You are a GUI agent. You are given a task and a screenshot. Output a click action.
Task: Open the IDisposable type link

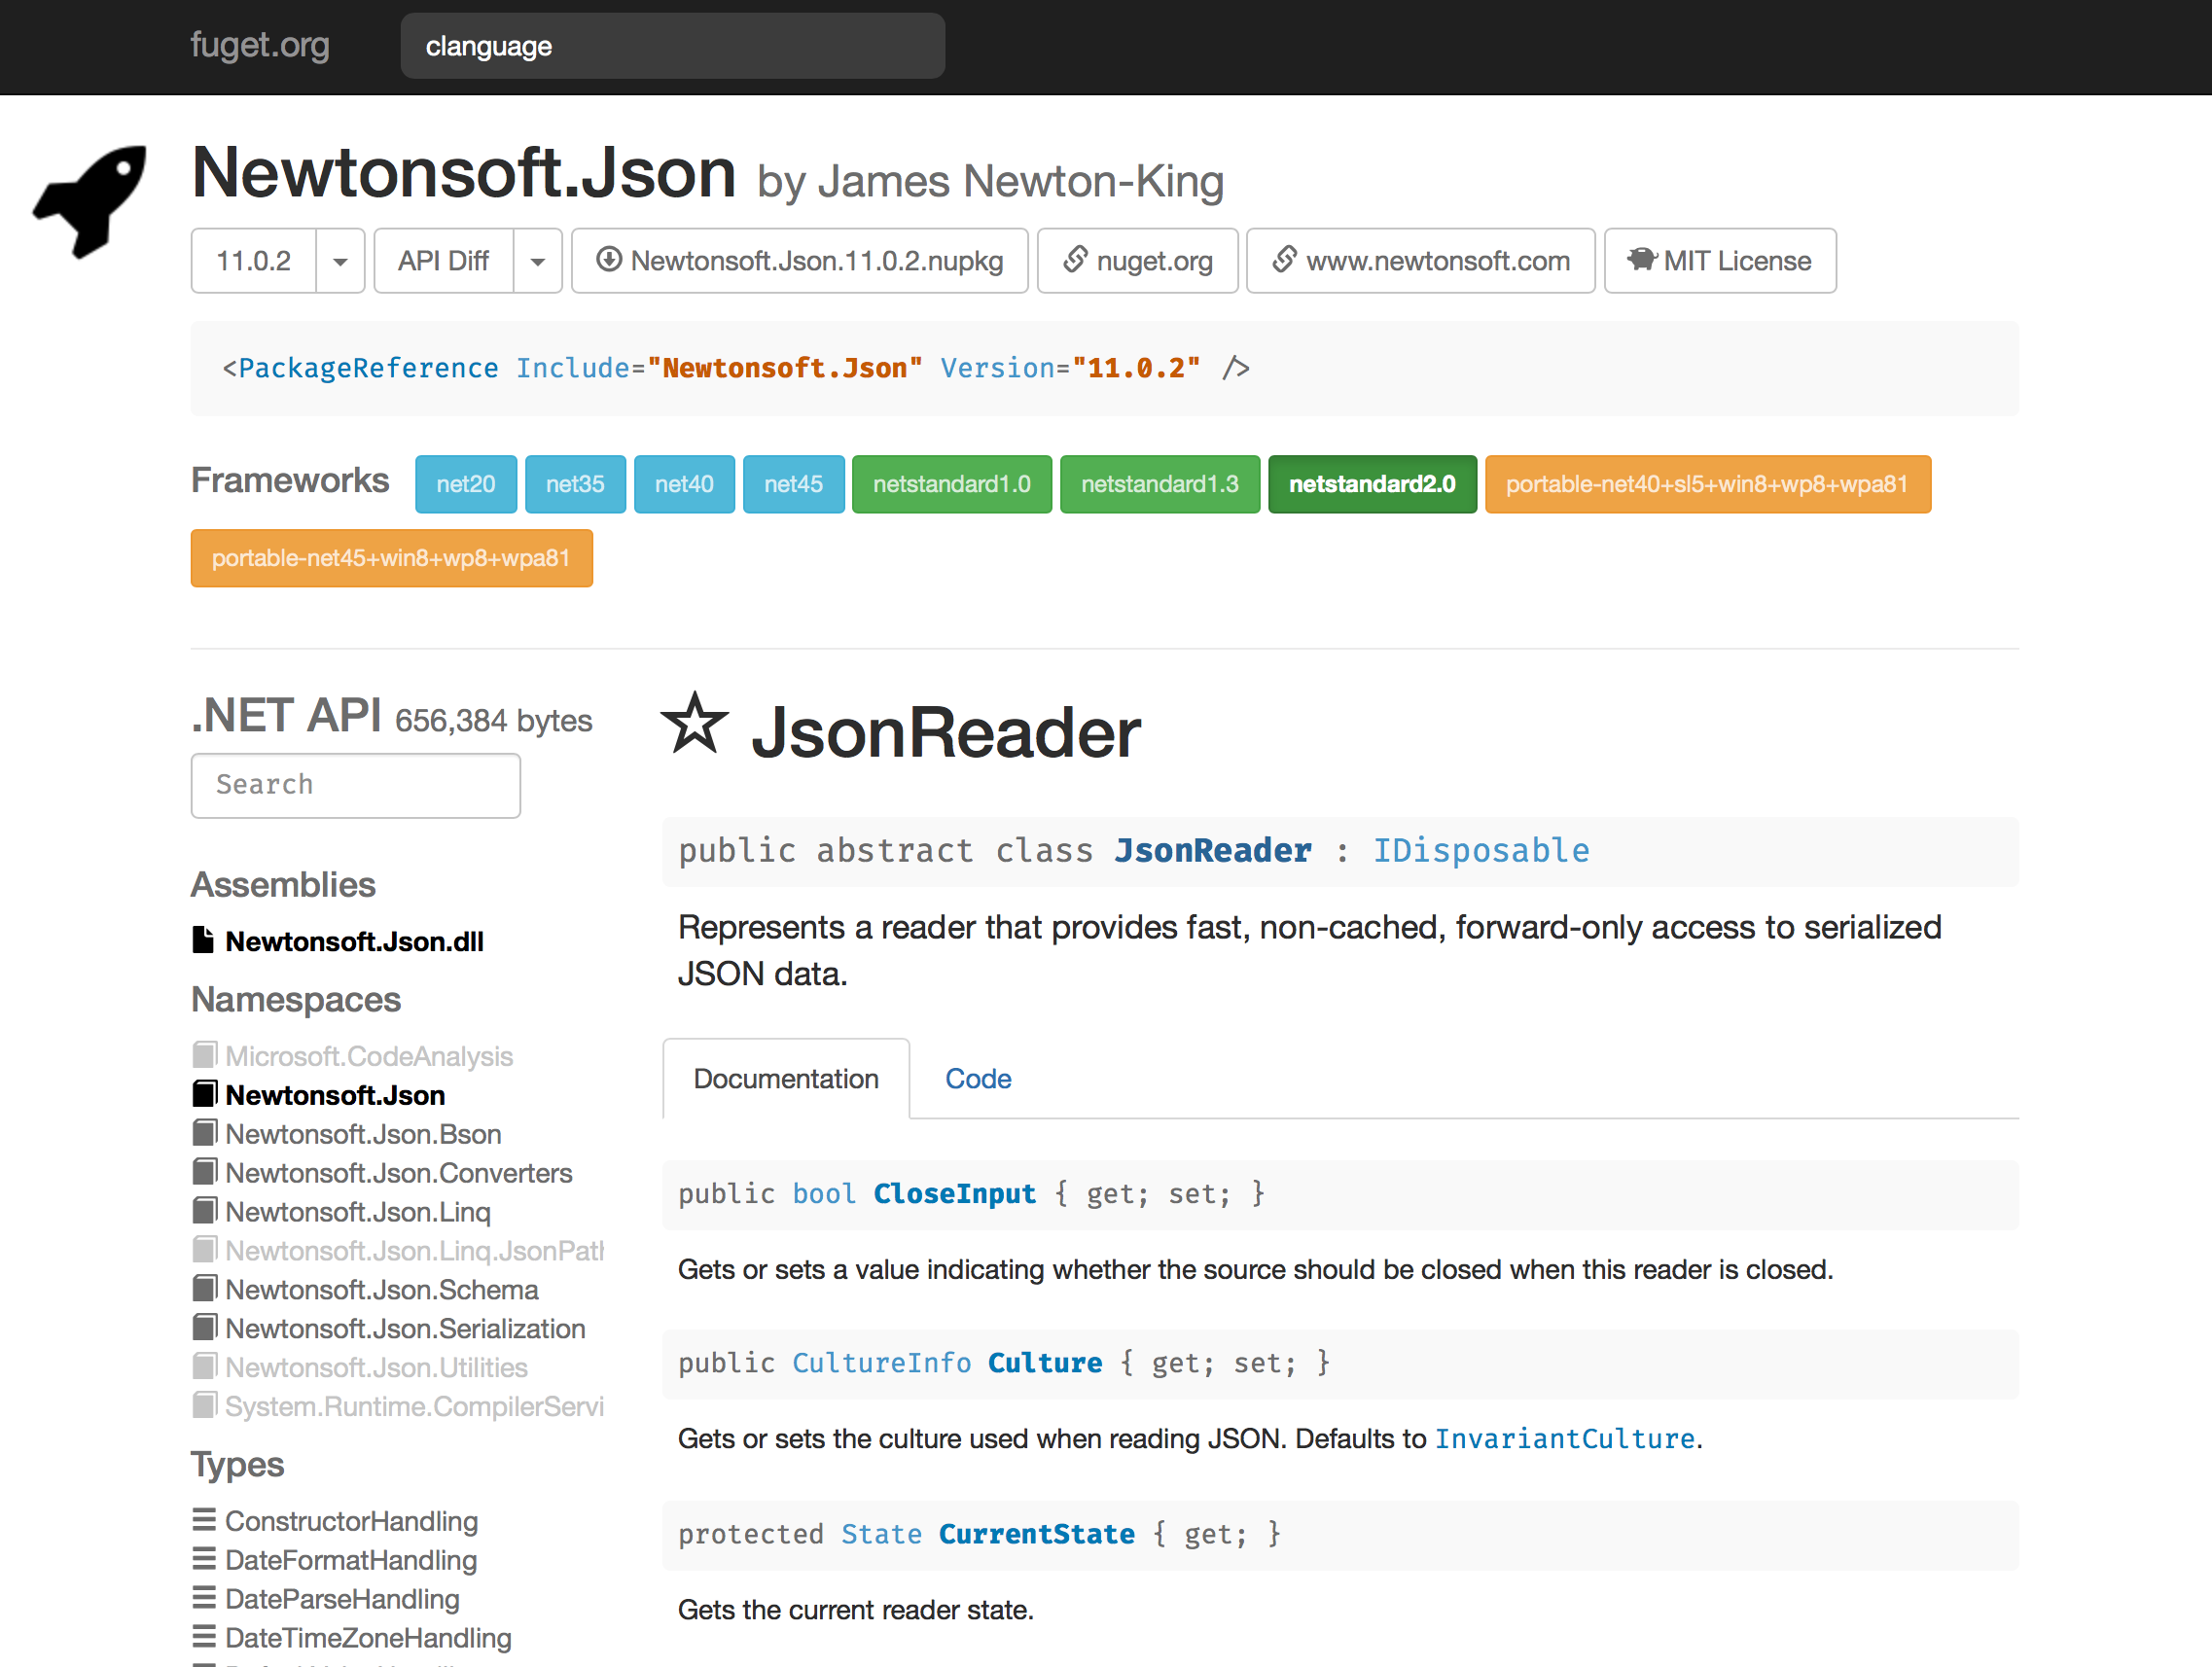[x=1481, y=850]
